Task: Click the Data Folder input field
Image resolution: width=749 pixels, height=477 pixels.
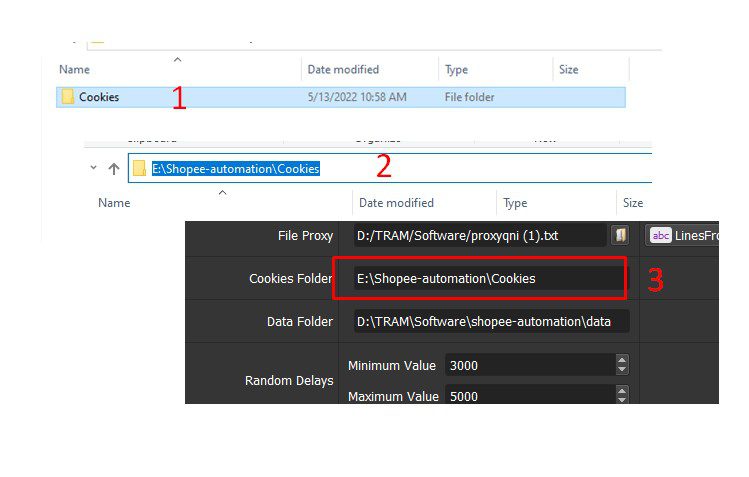Action: 491,321
